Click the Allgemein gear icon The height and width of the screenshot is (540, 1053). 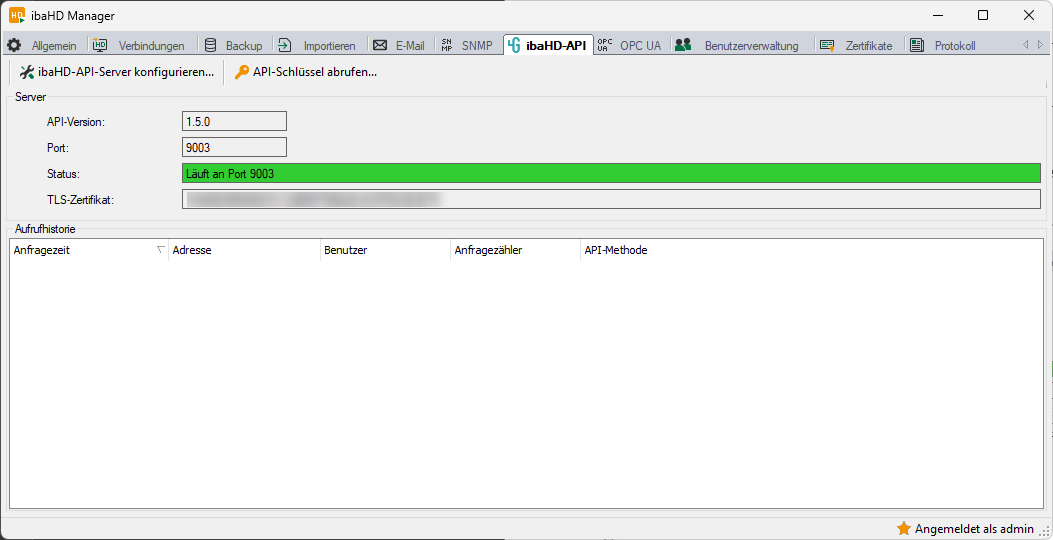[14, 46]
